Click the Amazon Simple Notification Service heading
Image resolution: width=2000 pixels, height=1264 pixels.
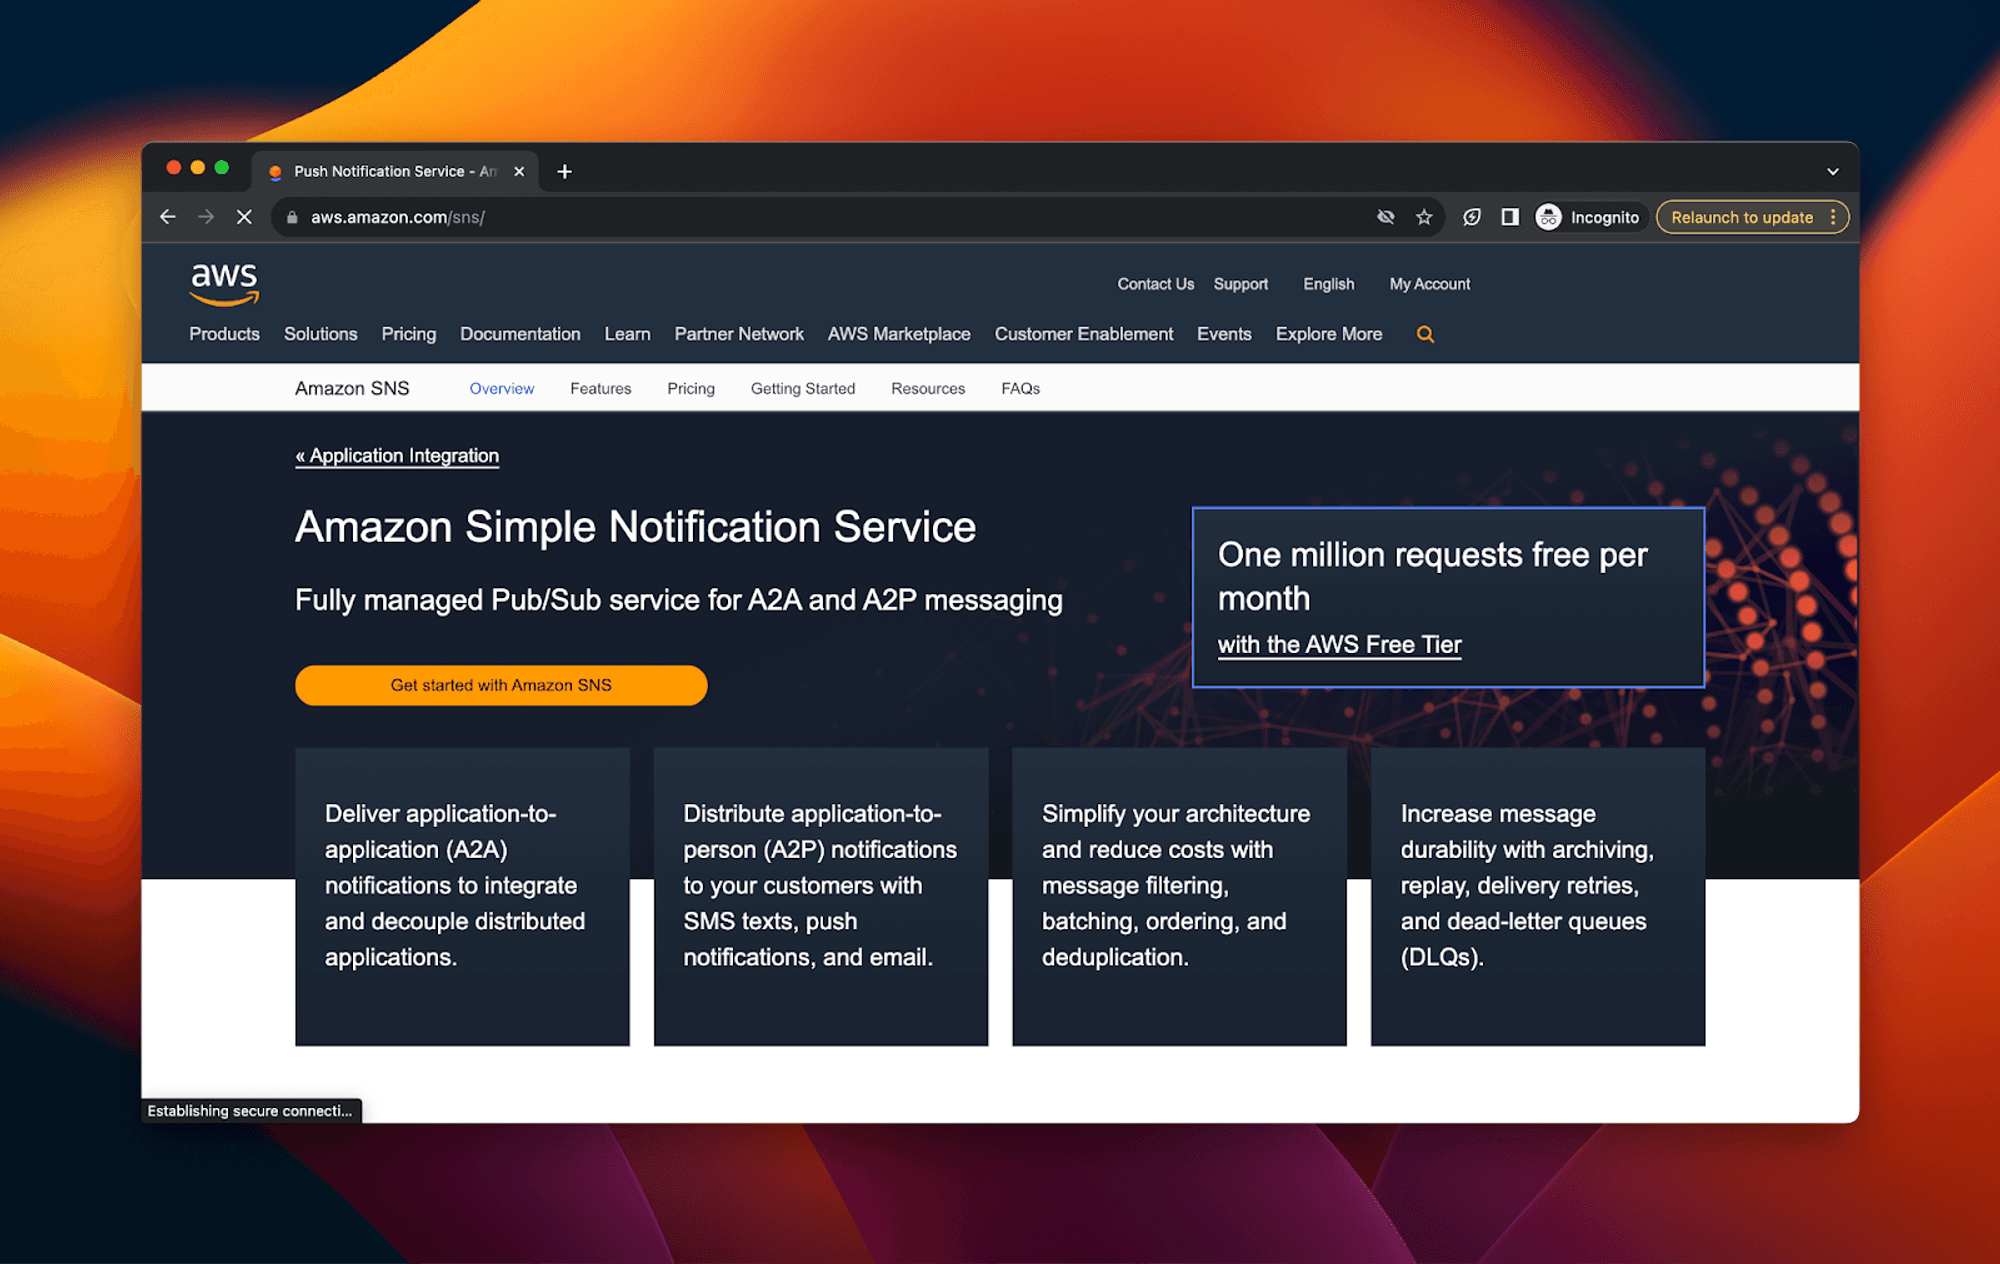[x=635, y=527]
